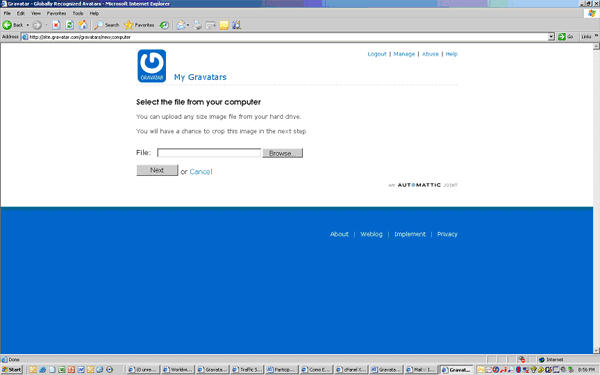This screenshot has width=600, height=375.
Task: Click the Messenger toolbar icon
Action: tap(236, 25)
